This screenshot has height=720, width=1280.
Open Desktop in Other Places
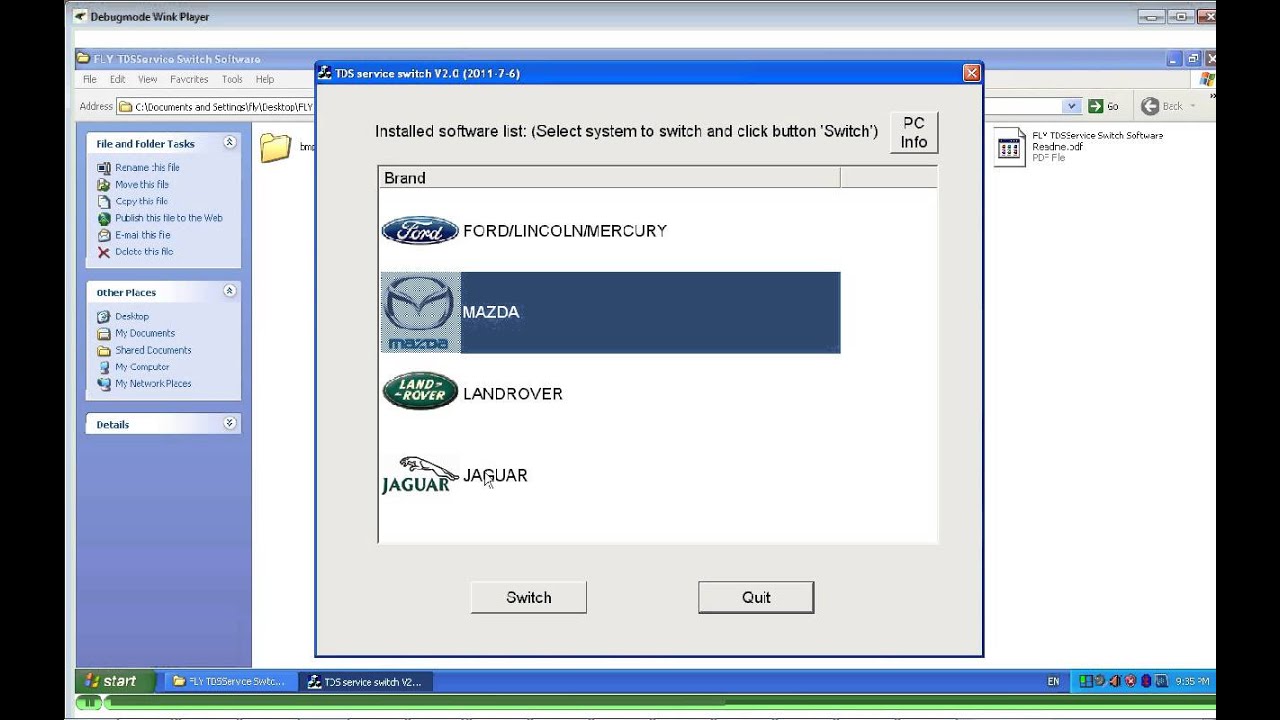(132, 317)
